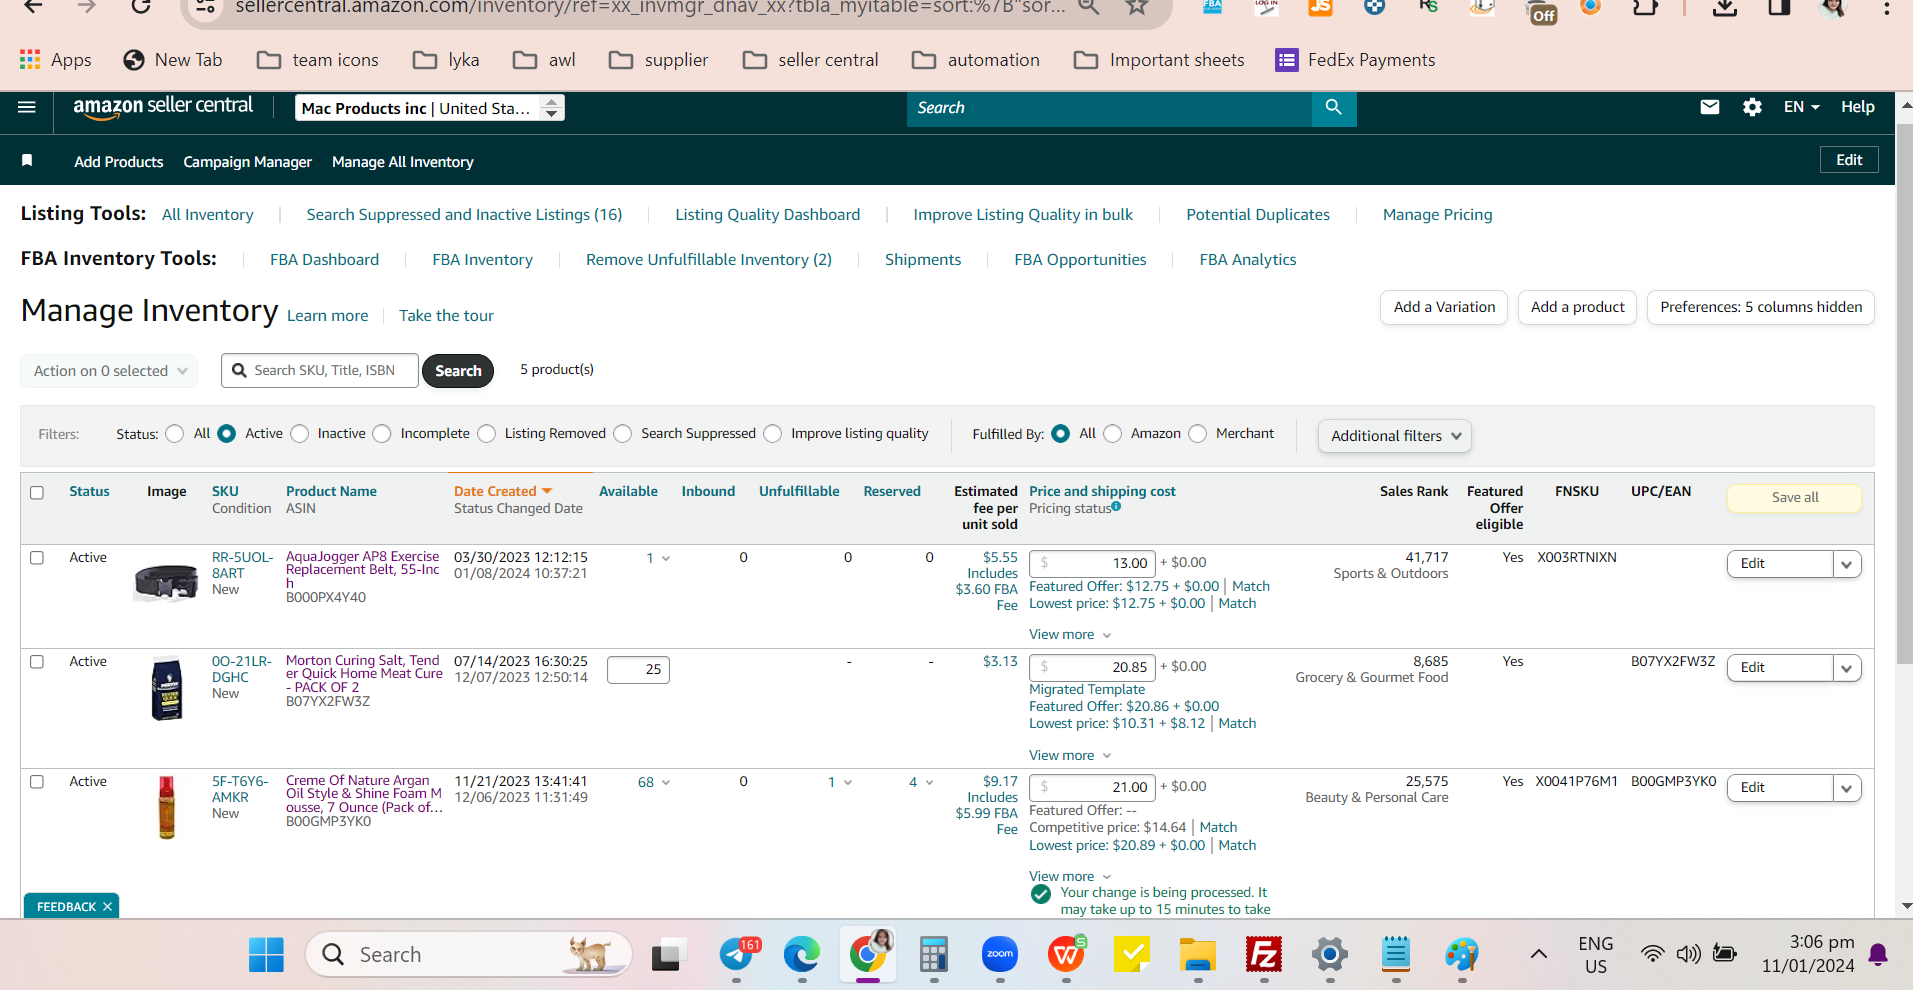Open the supplier bookmark folder

coord(658,60)
